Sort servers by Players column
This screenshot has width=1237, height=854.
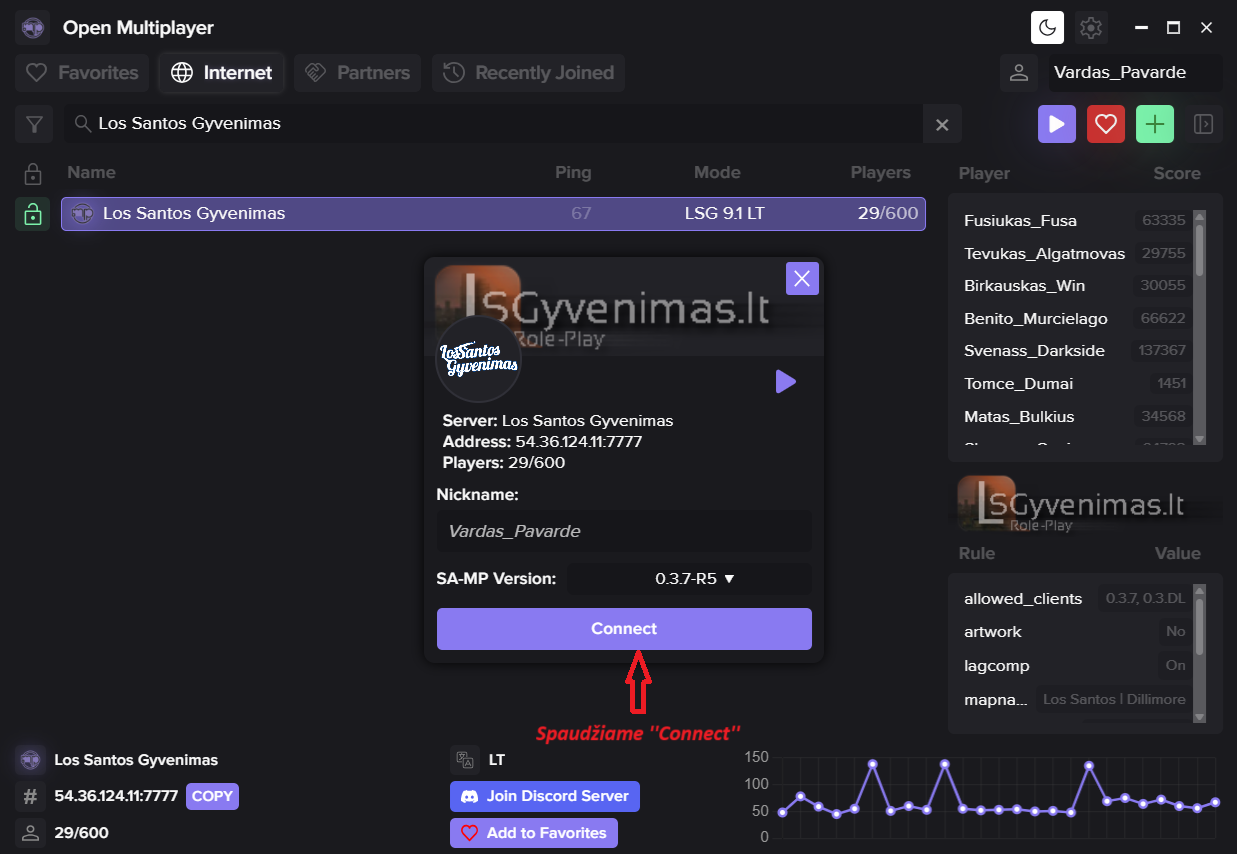coord(880,173)
